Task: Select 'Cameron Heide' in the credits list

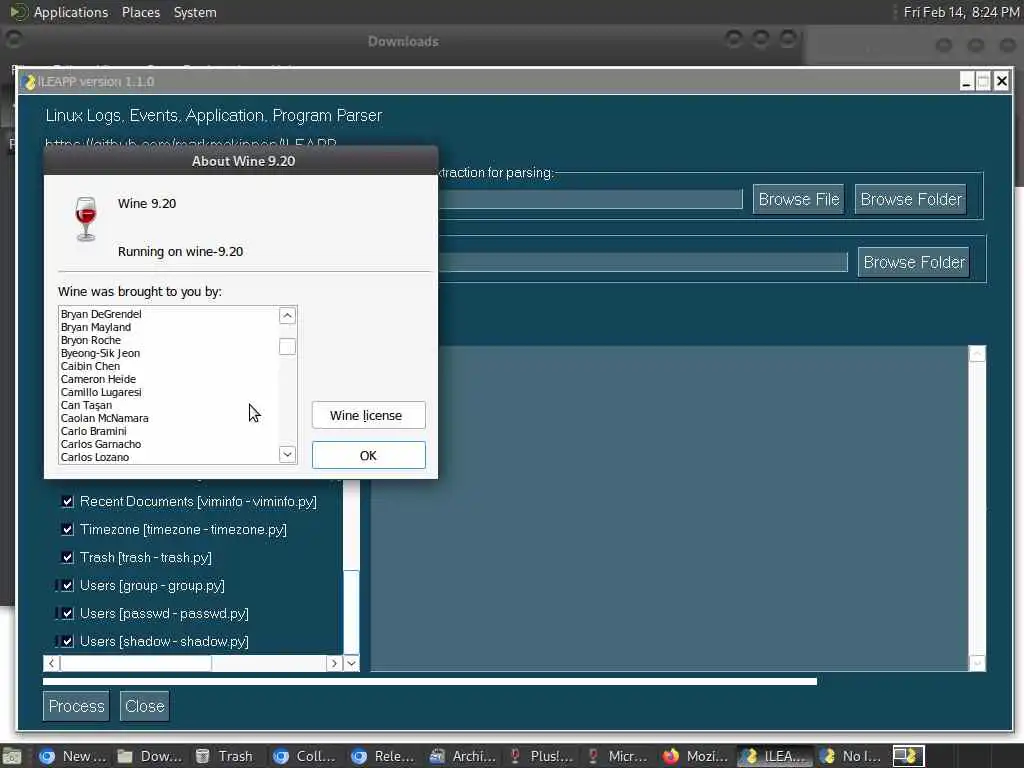Action: pyautogui.click(x=99, y=379)
